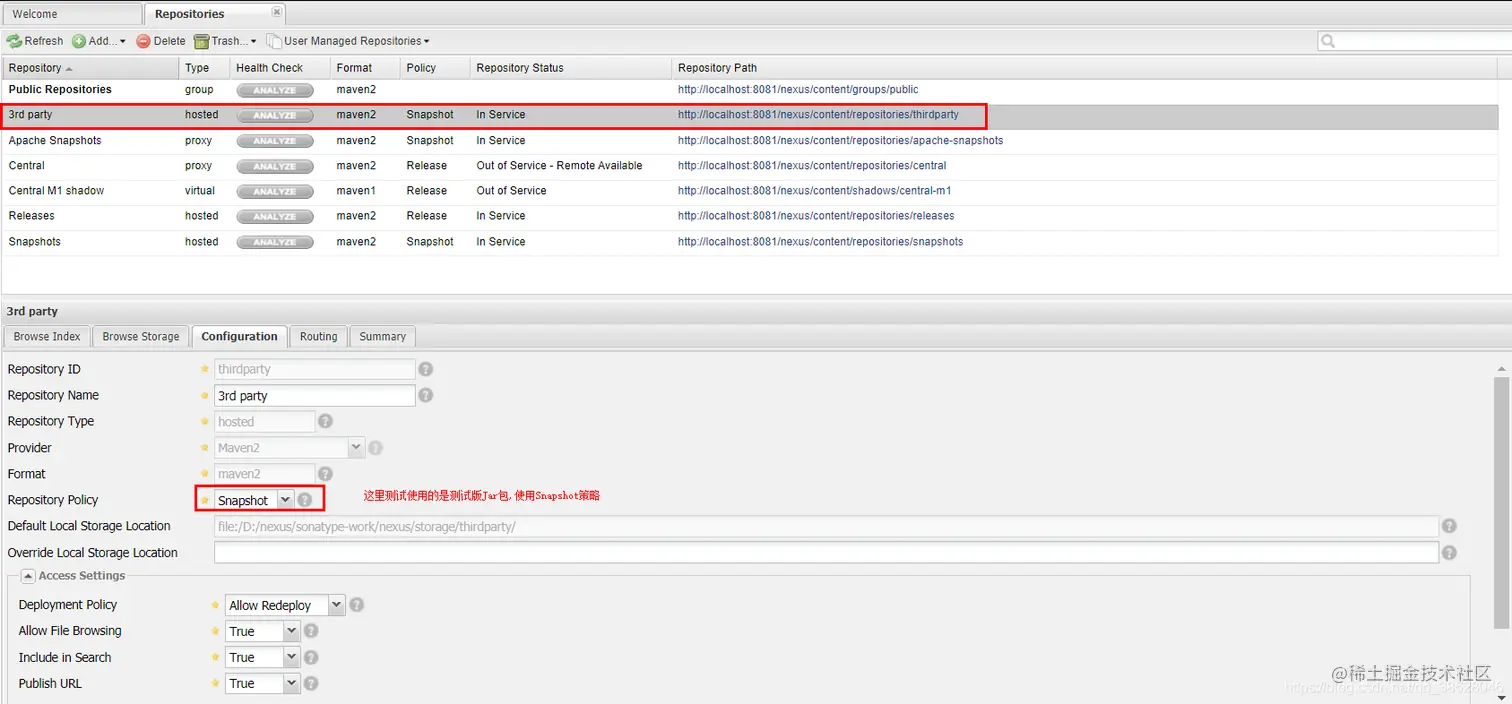Analyze Central M1 shadow health check
1512x704 pixels.
(274, 191)
